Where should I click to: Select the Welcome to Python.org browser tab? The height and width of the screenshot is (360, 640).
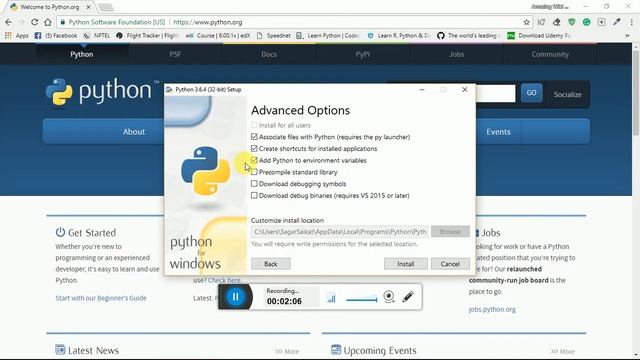[x=50, y=7]
